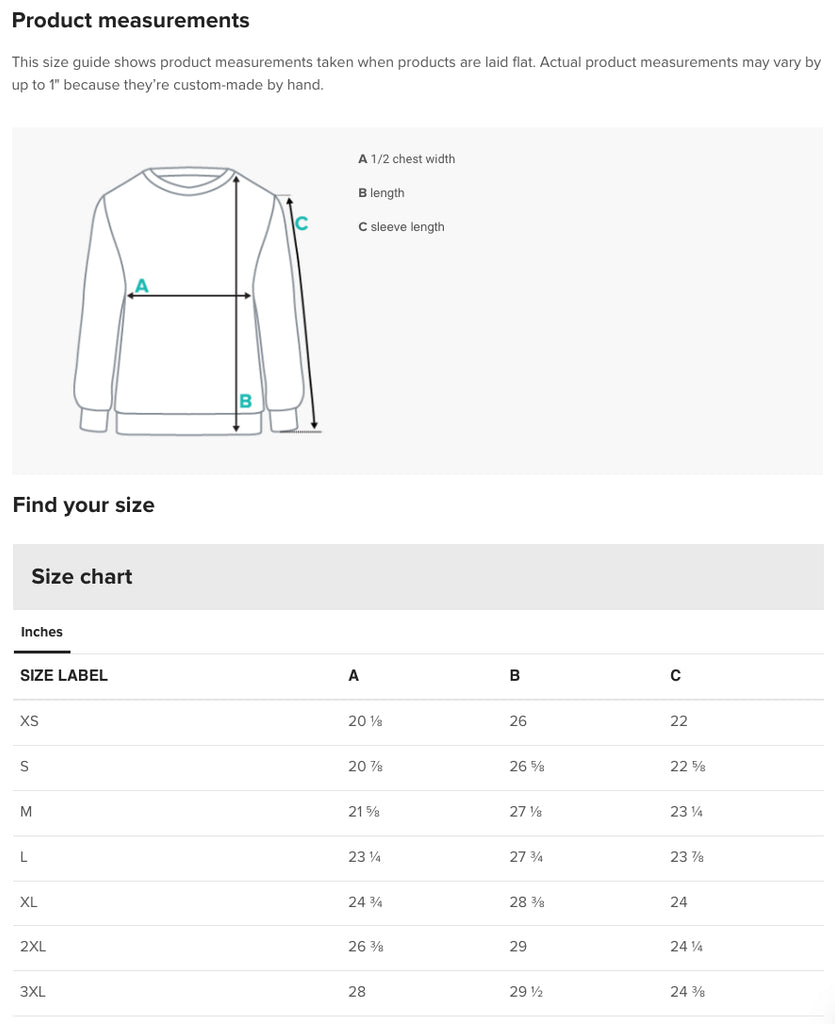This screenshot has width=835, height=1024.
Task: Select the M size row label
Action: point(26,811)
